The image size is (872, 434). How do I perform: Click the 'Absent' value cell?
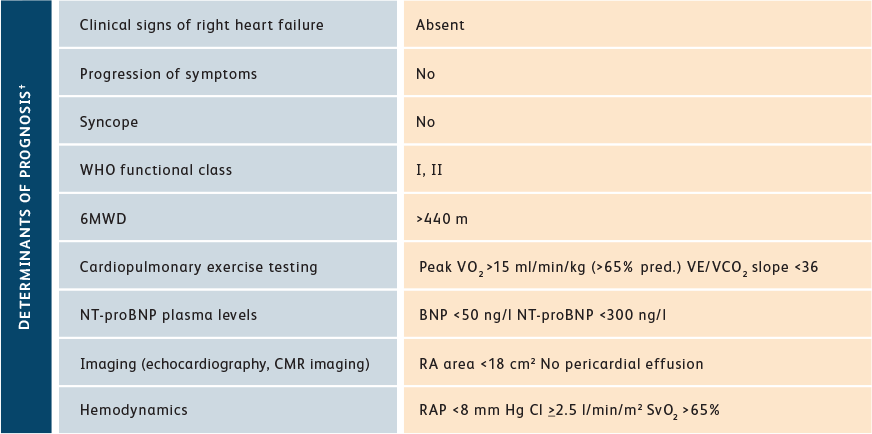440,25
